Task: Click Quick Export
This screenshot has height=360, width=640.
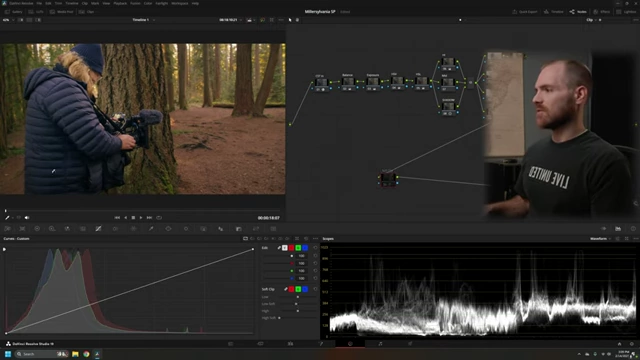Action: click(x=525, y=12)
